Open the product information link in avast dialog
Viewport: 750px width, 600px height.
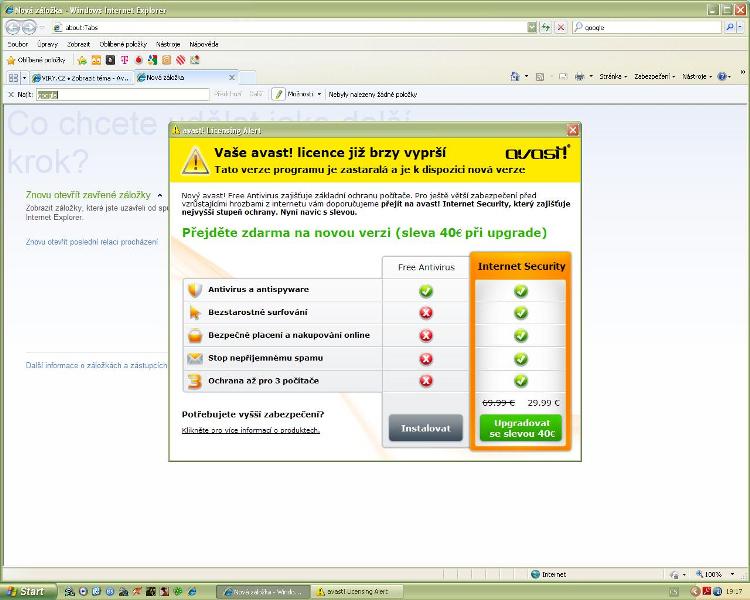(251, 430)
